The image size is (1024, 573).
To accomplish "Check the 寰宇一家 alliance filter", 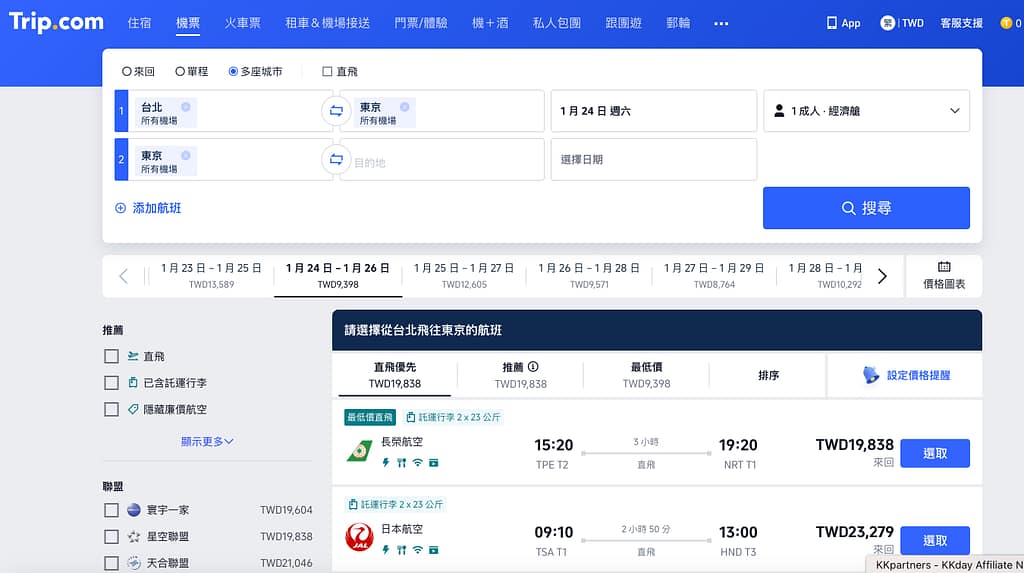I will 112,510.
